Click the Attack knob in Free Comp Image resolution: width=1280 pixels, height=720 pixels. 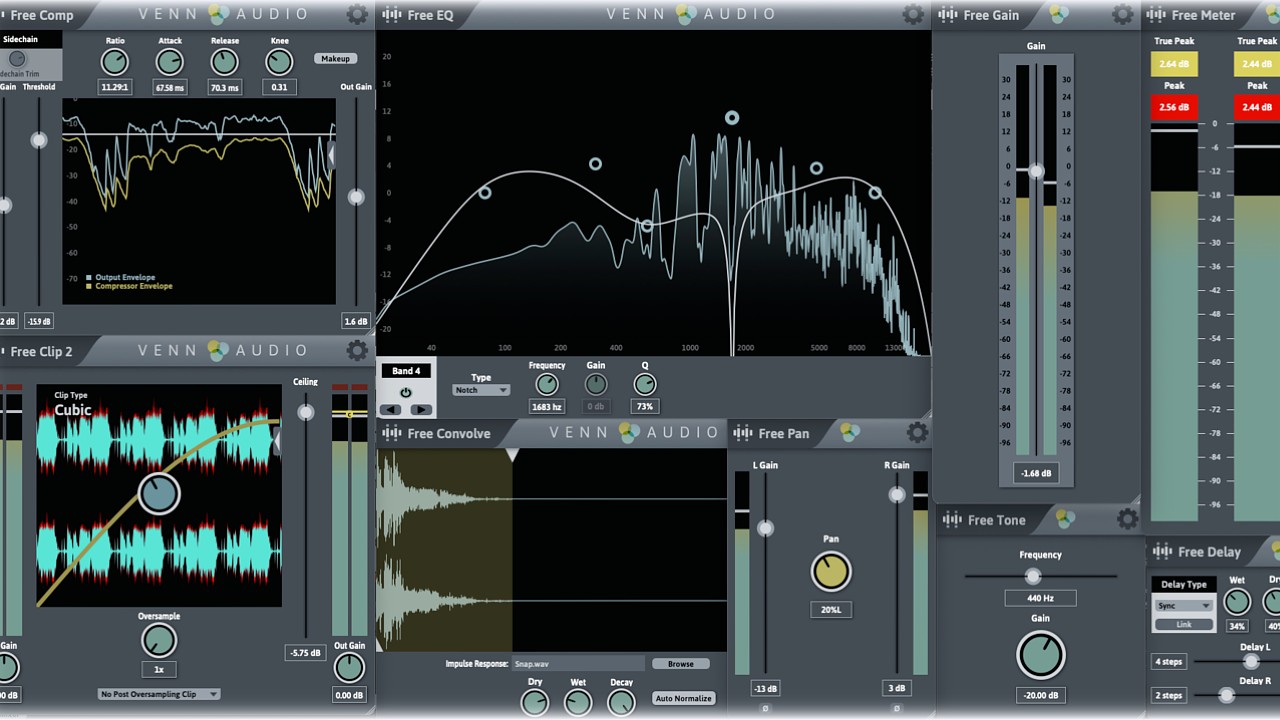tap(170, 62)
